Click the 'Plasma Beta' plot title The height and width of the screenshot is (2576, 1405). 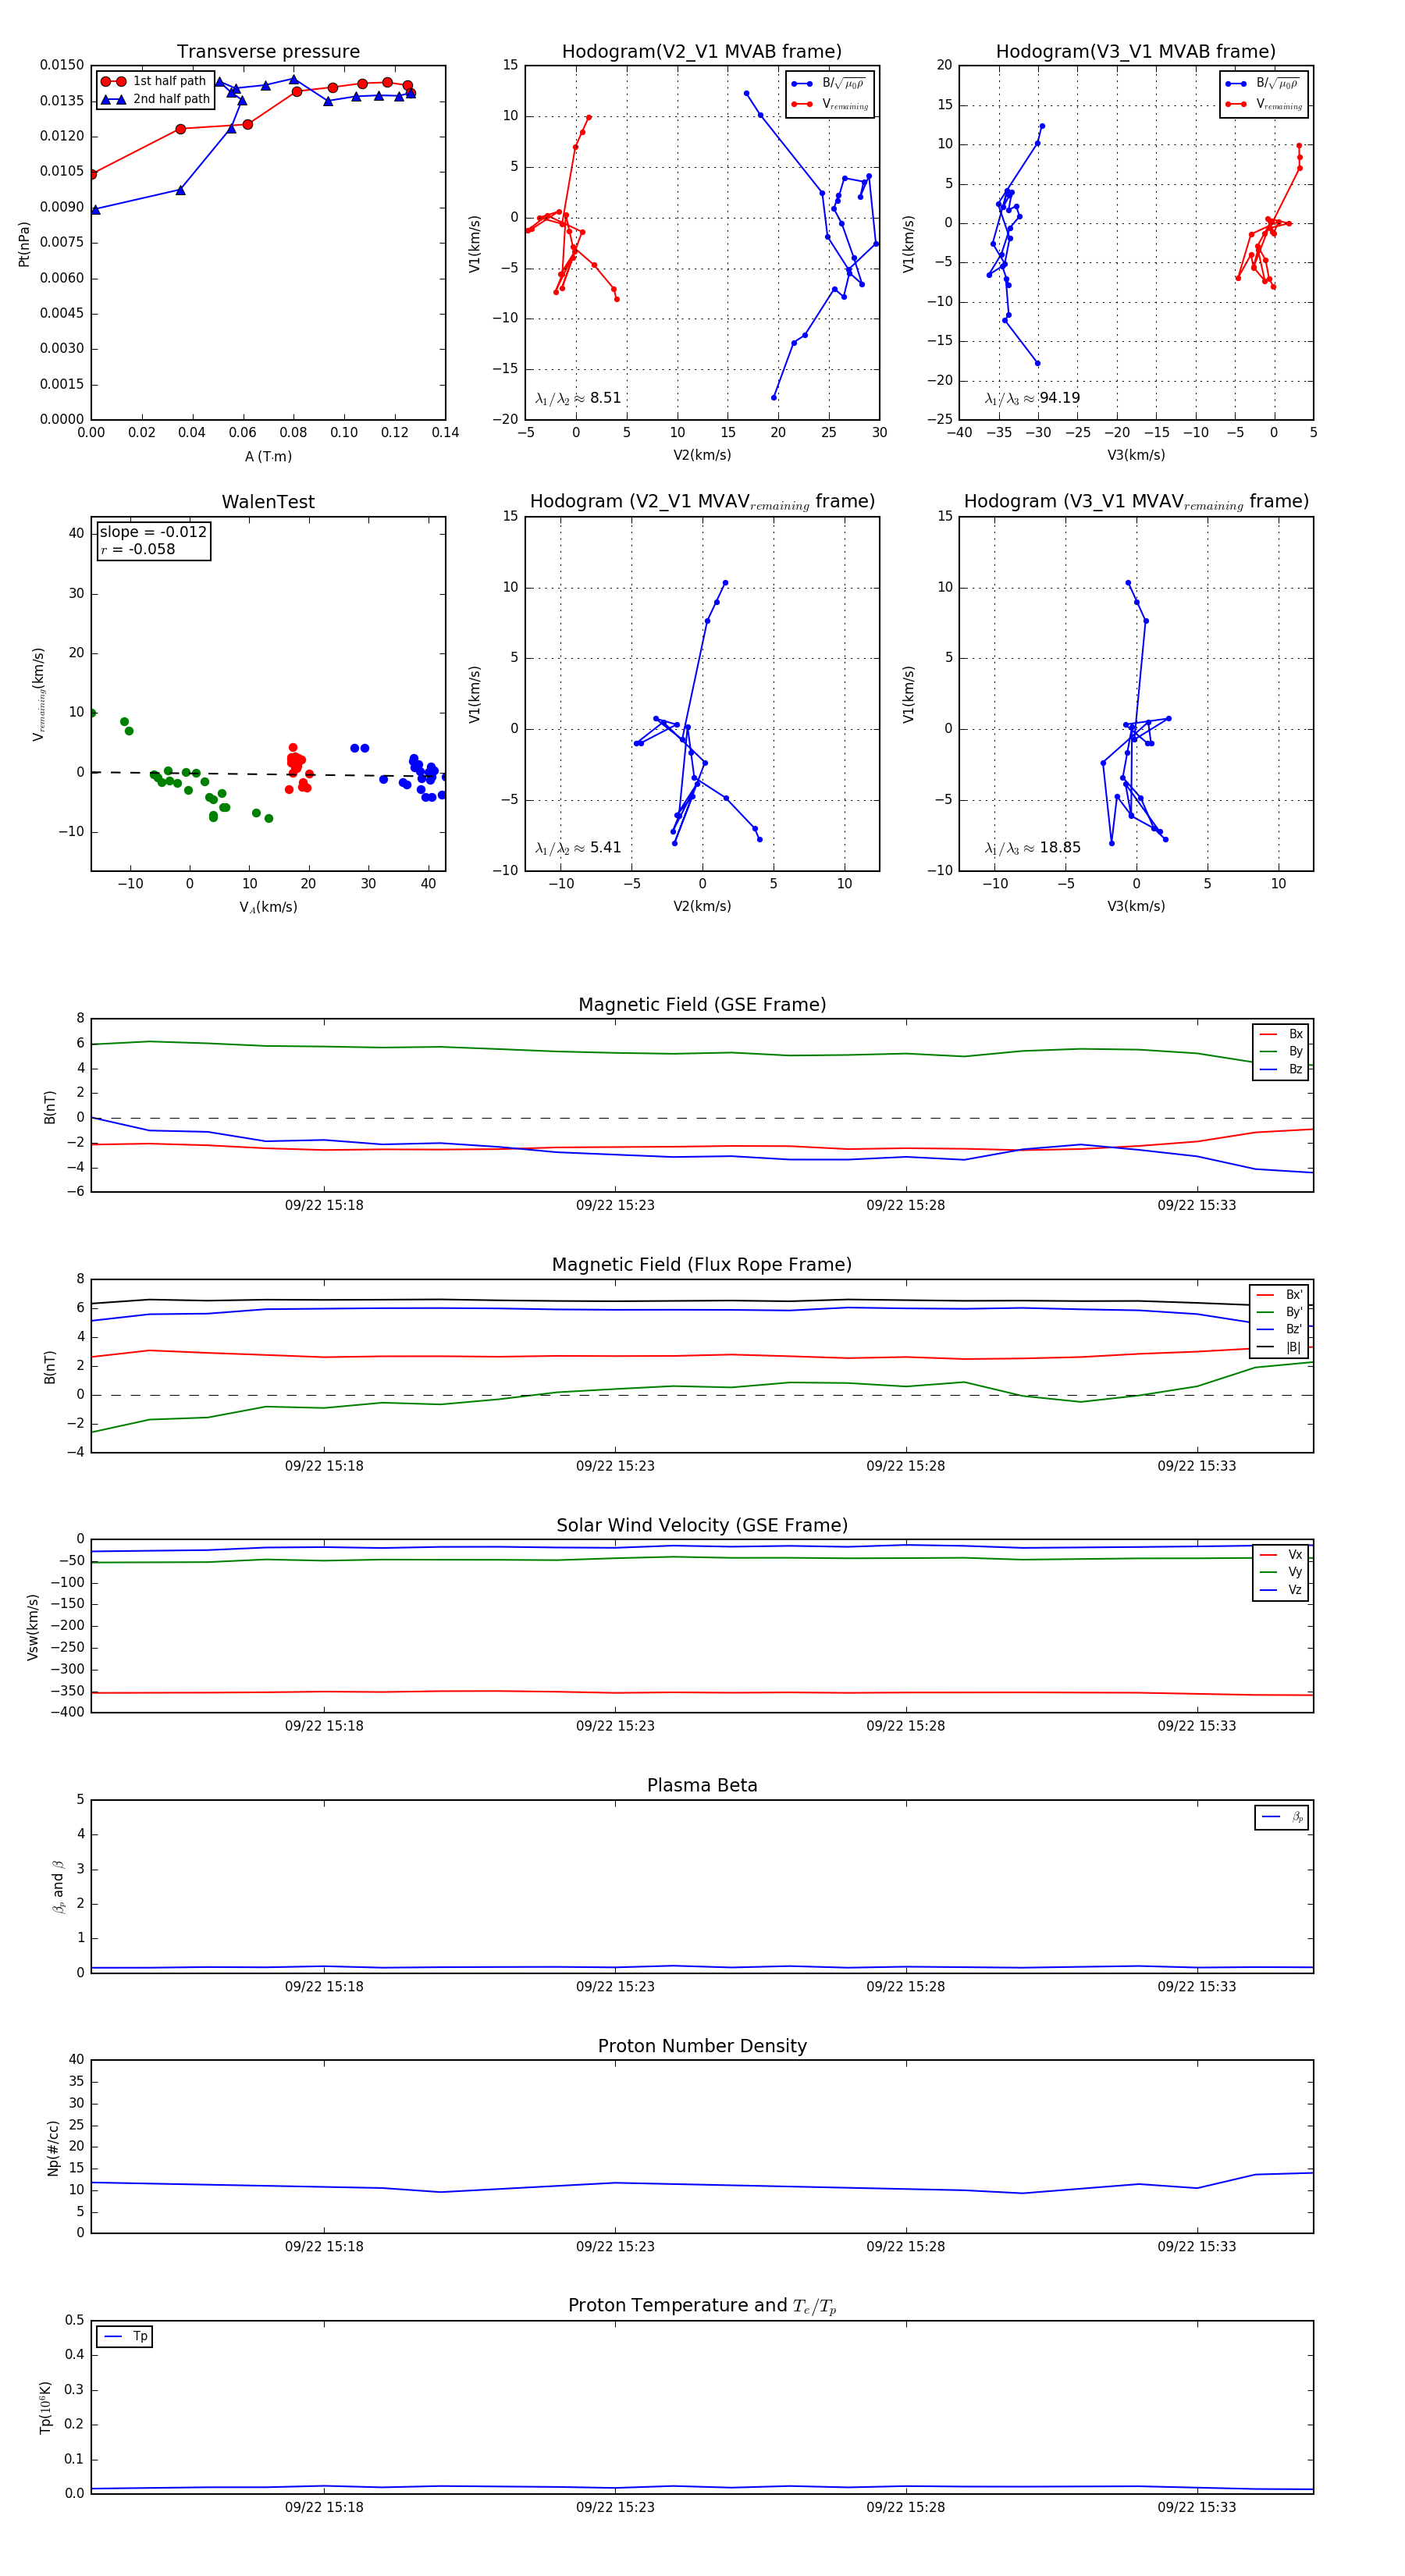click(702, 1786)
